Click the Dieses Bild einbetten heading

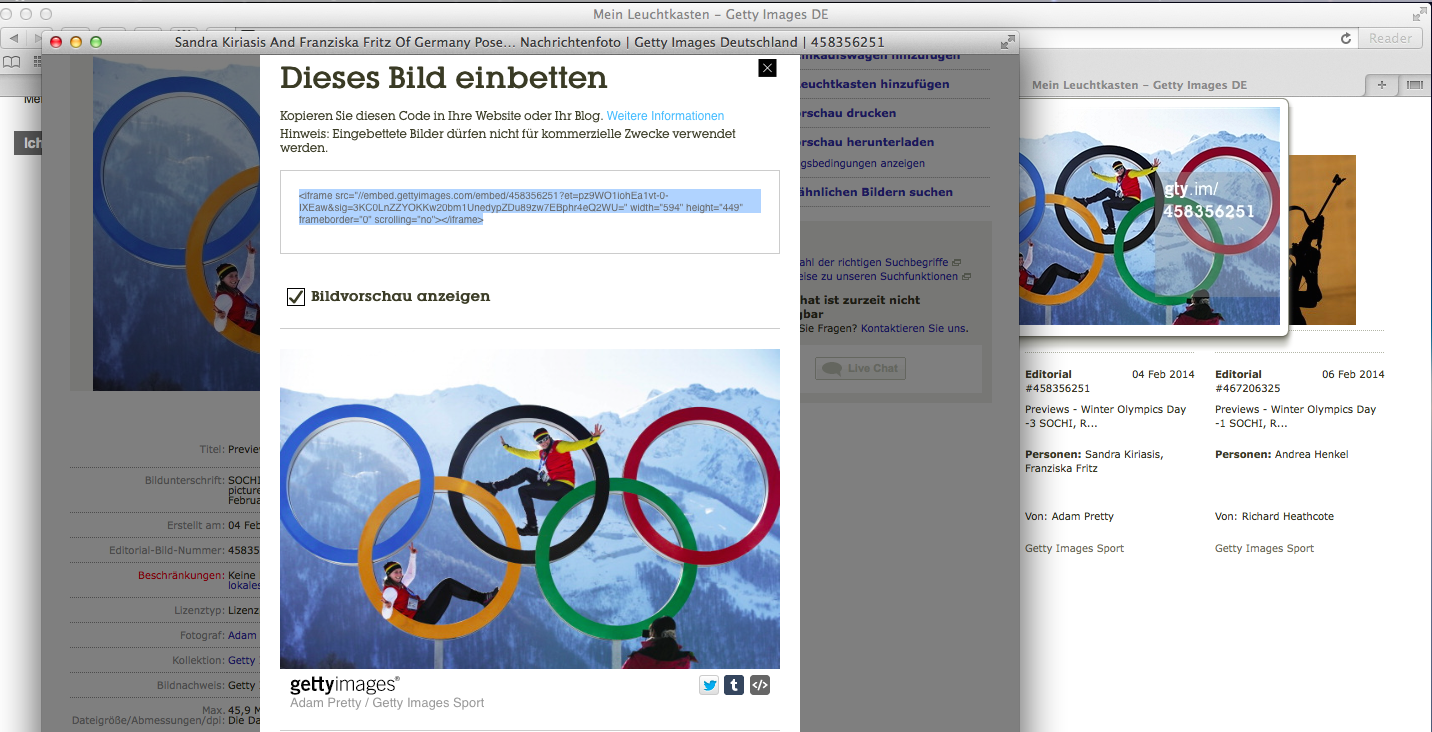[x=443, y=77]
